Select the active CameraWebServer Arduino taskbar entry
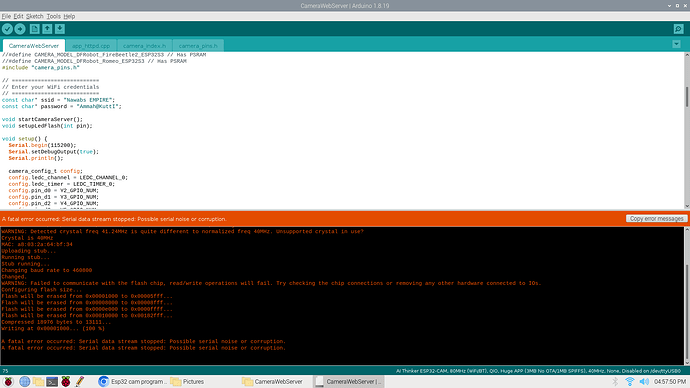The image size is (690, 388). click(349, 381)
